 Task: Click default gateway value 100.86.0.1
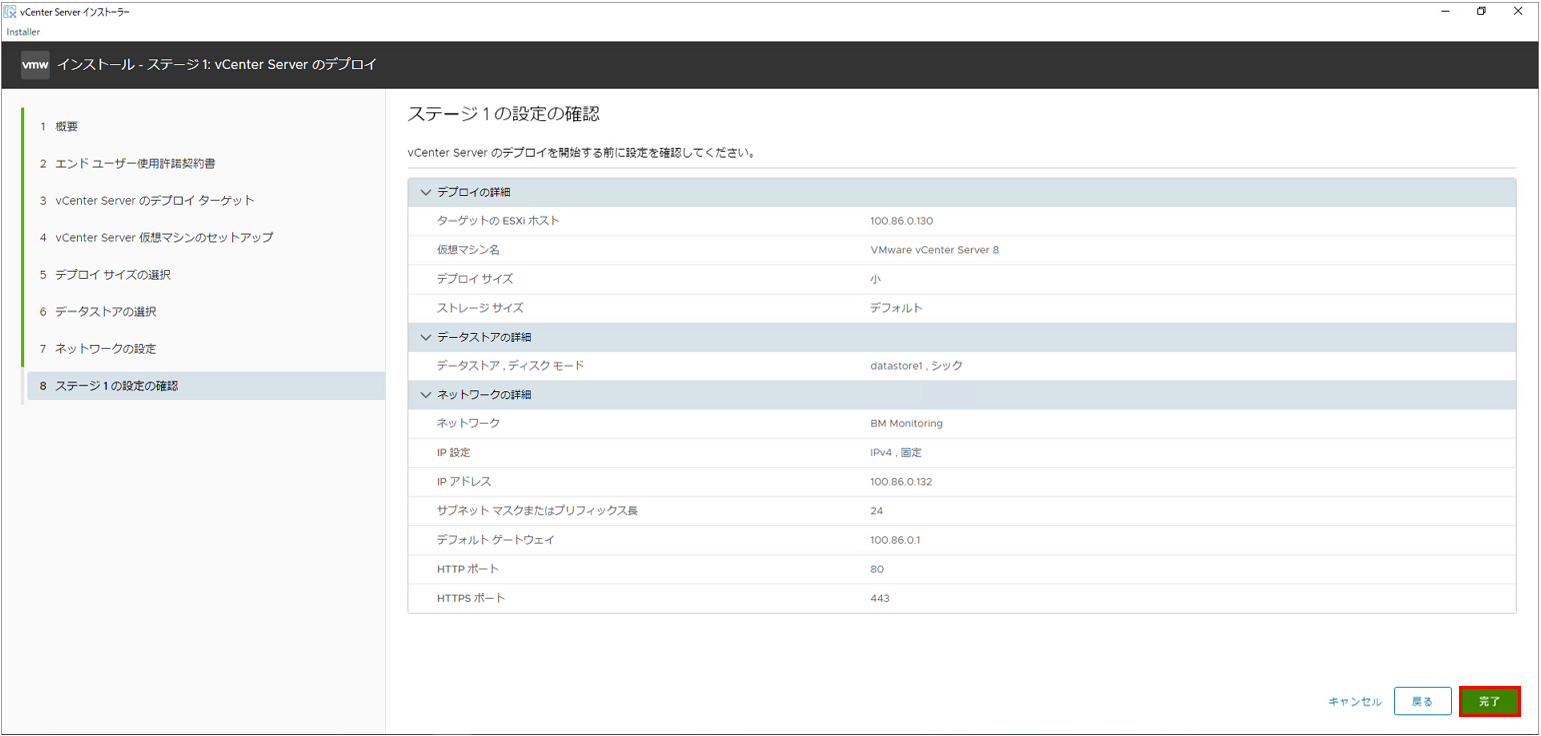pos(895,540)
